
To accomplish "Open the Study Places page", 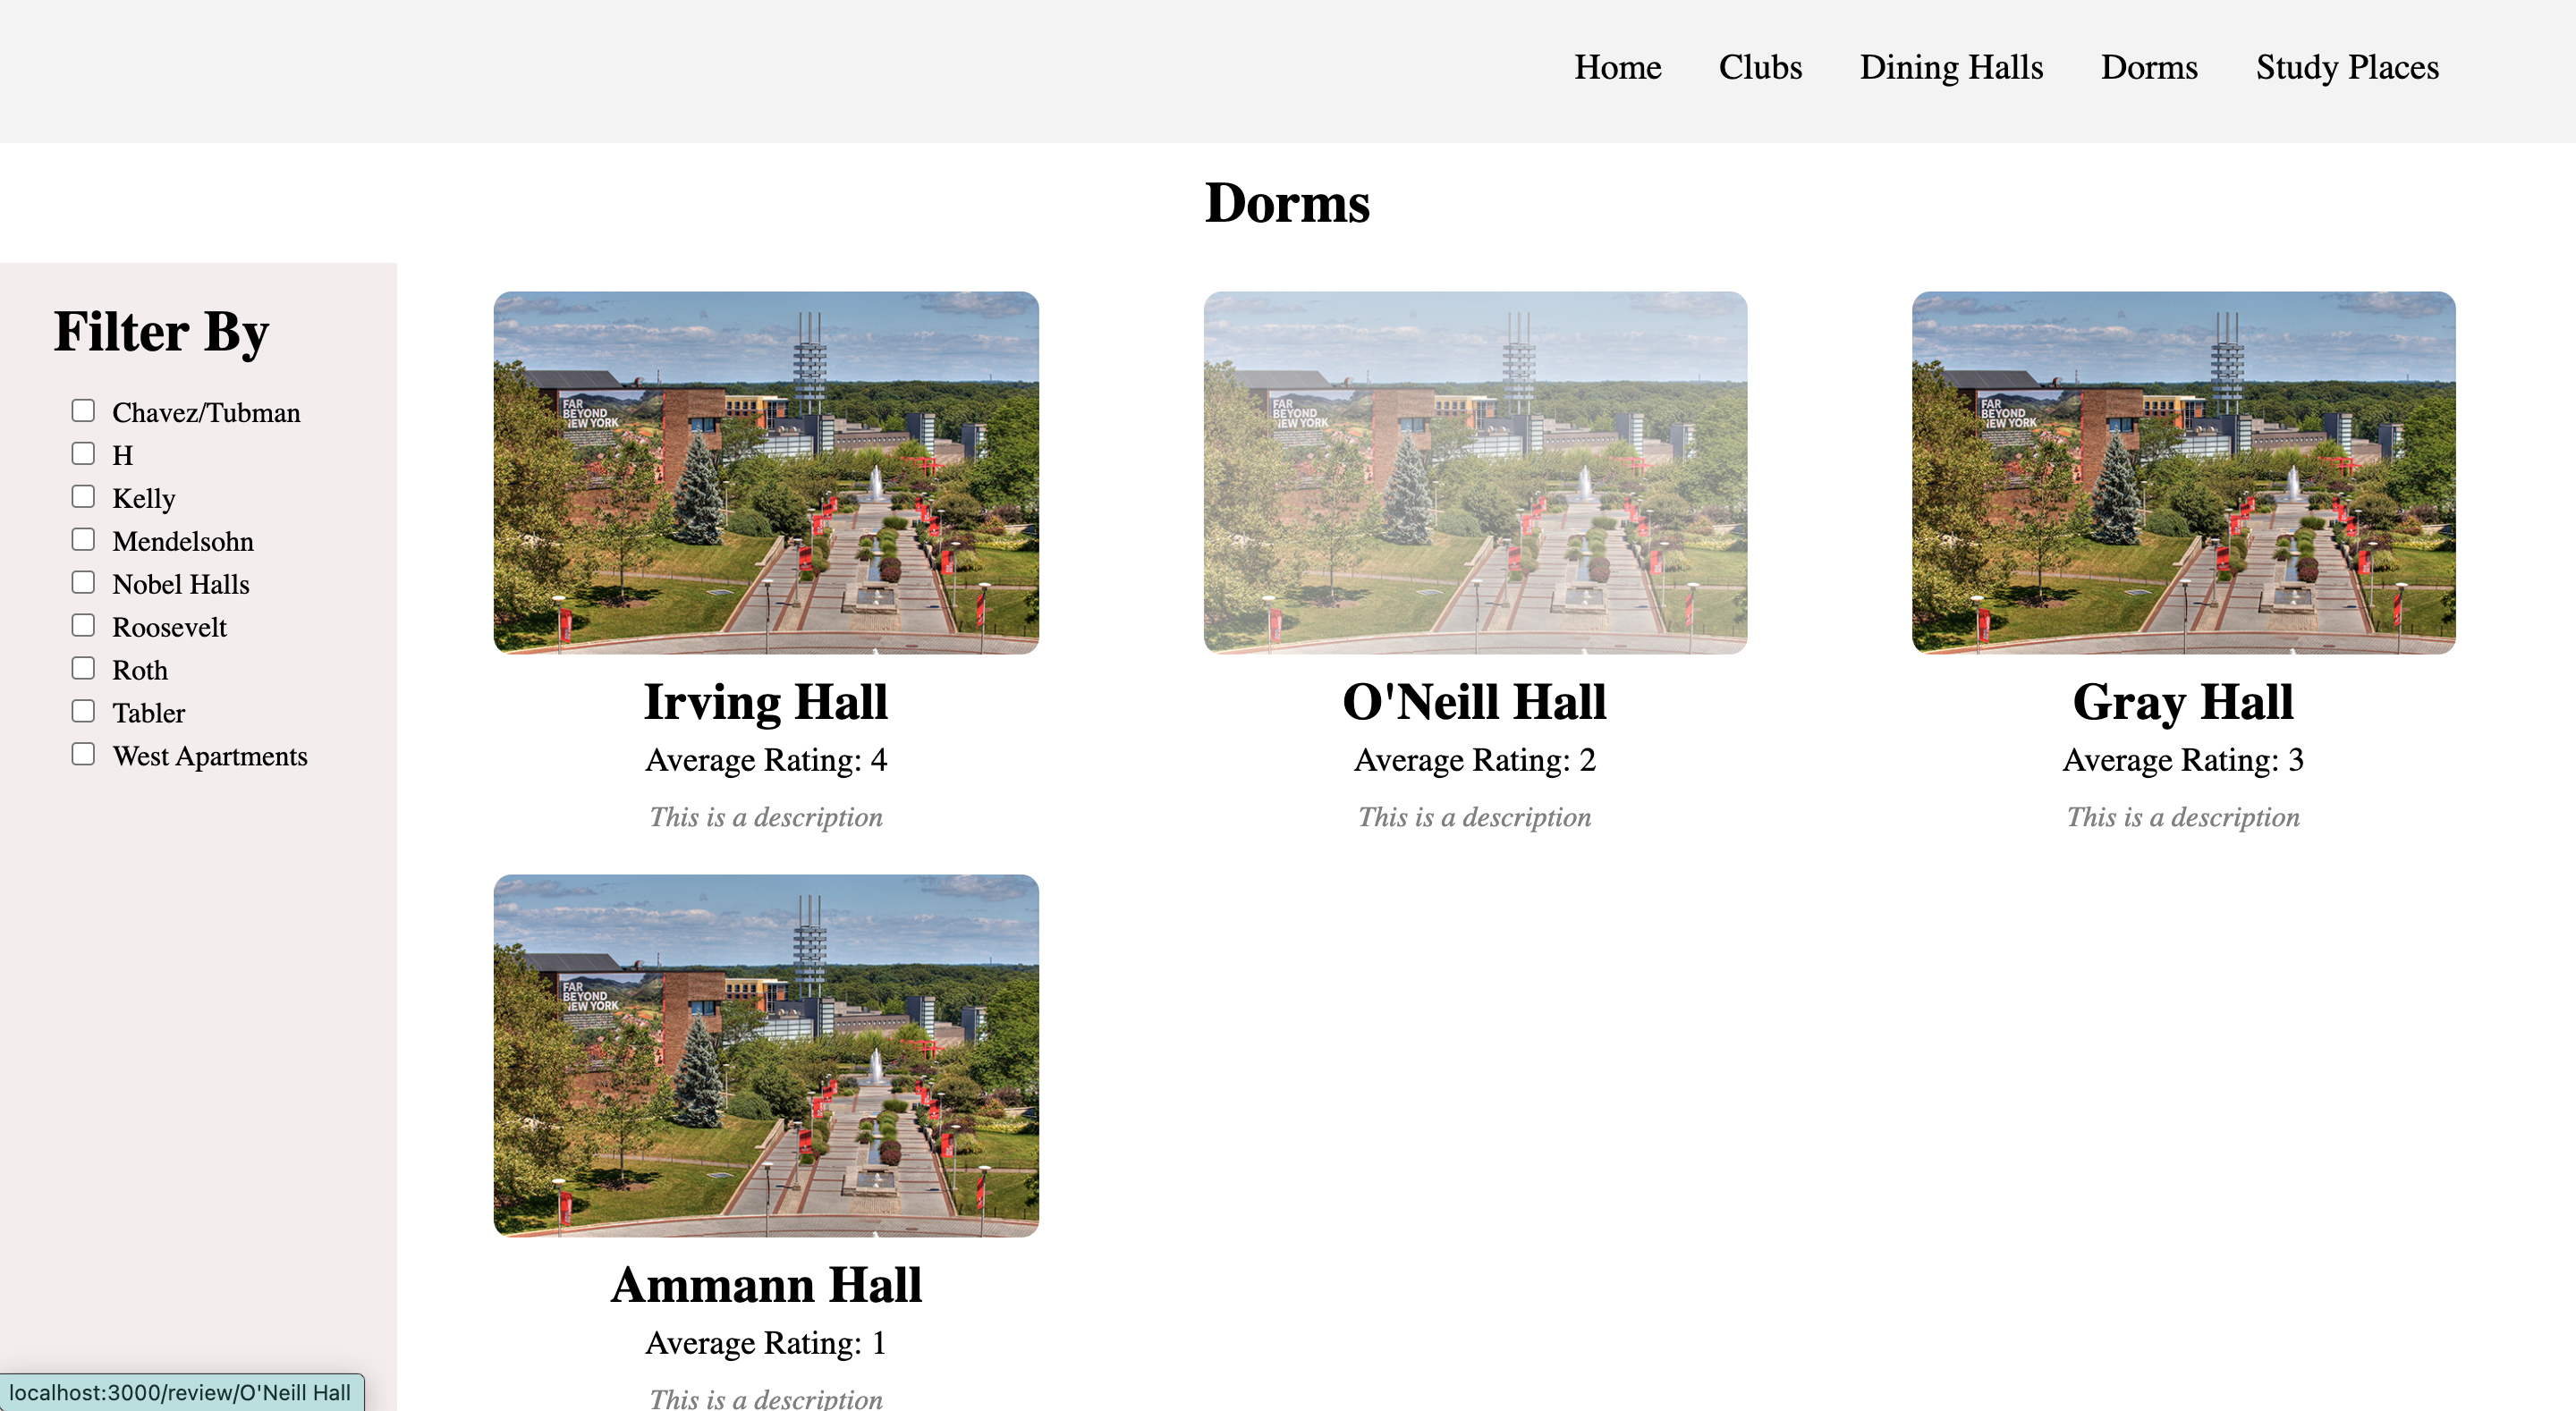I will point(2347,67).
